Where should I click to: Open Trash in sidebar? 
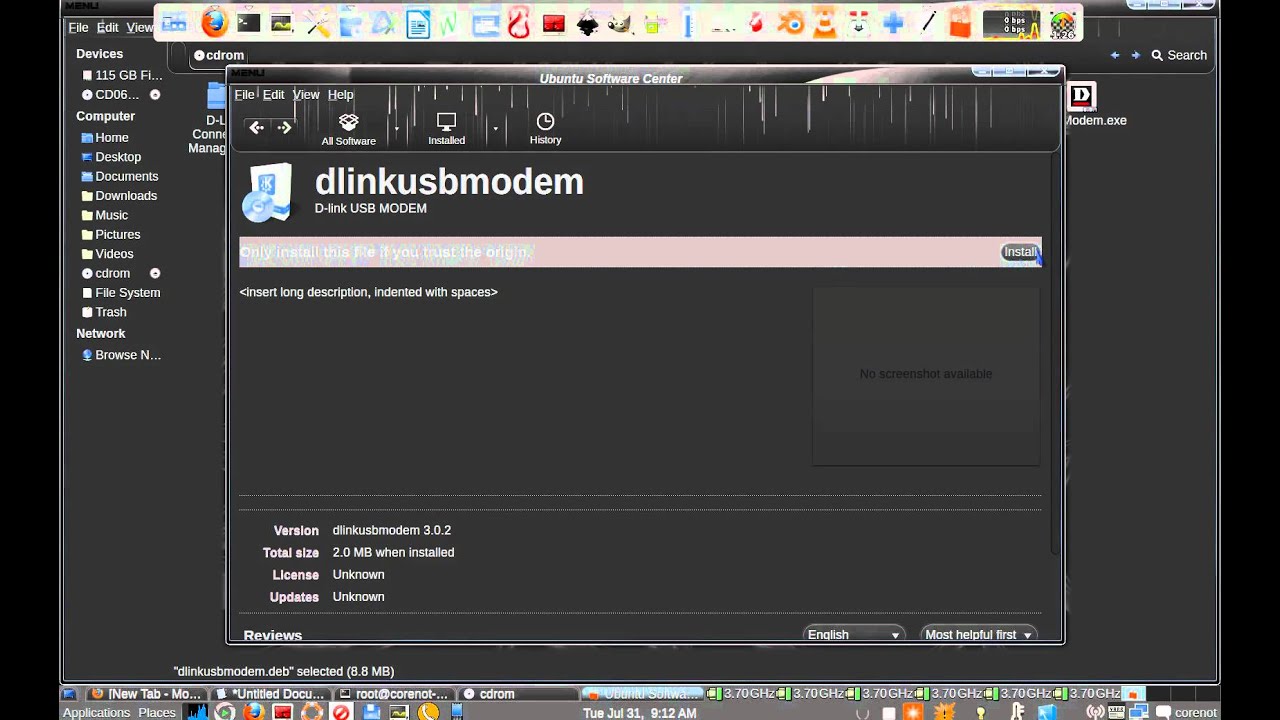pyautogui.click(x=104, y=312)
